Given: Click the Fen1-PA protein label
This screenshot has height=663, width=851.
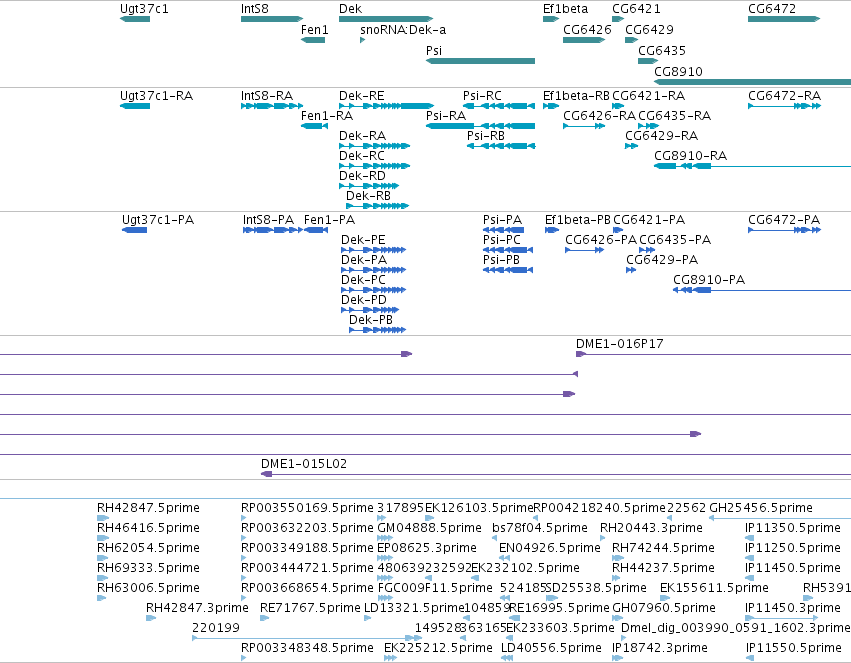Looking at the screenshot, I should [329, 220].
